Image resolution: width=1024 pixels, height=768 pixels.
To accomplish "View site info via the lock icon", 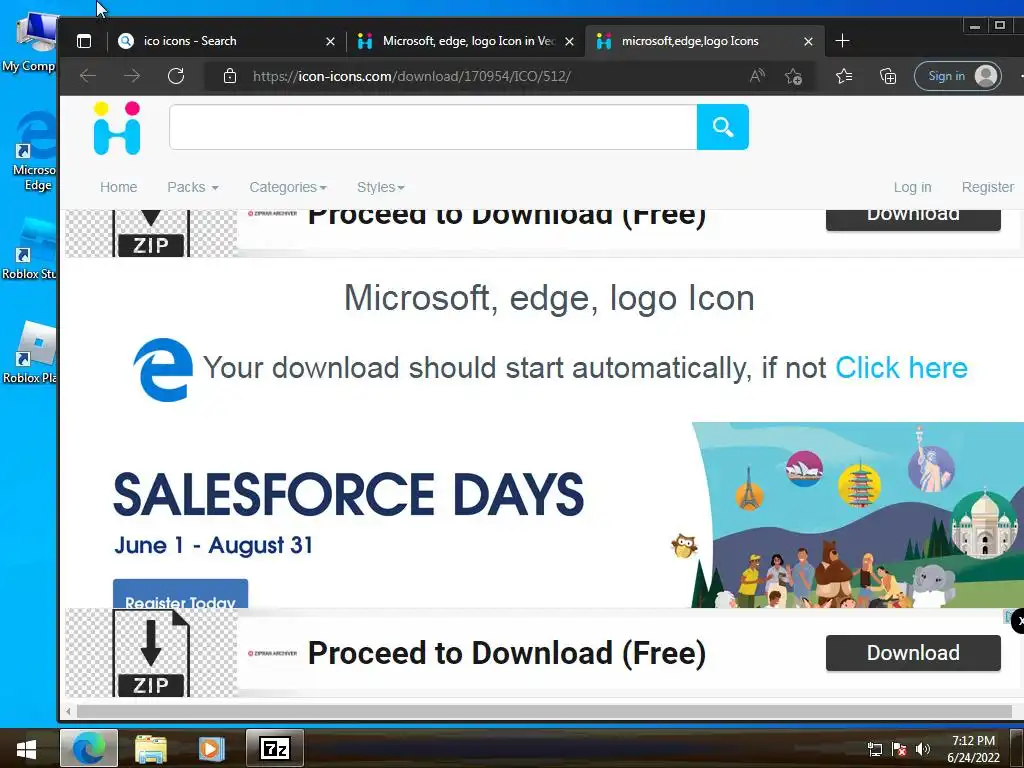I will tap(230, 76).
